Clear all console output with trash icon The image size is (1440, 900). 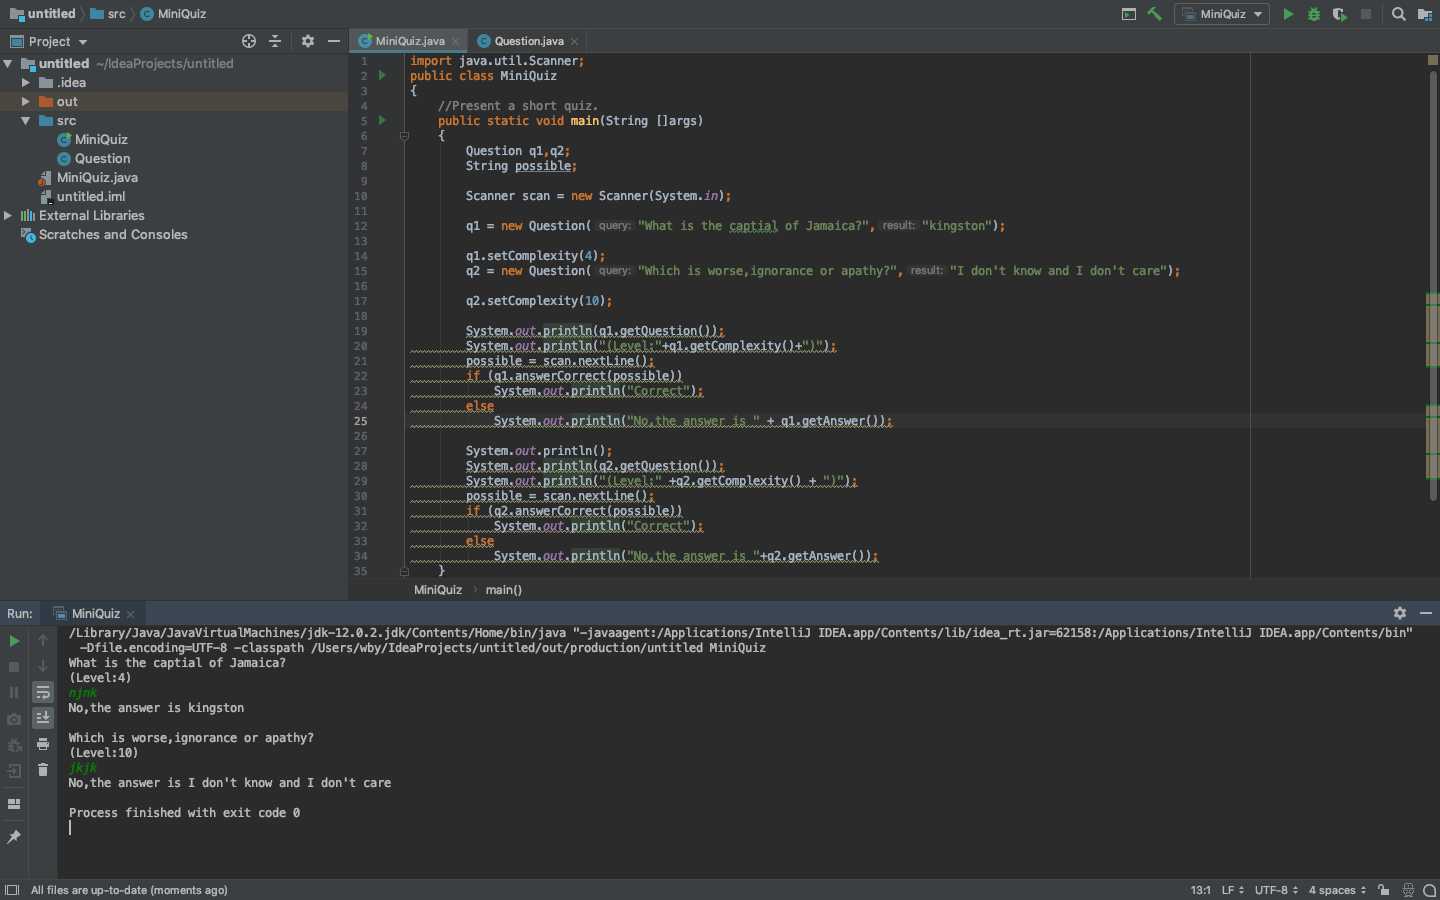click(x=43, y=770)
